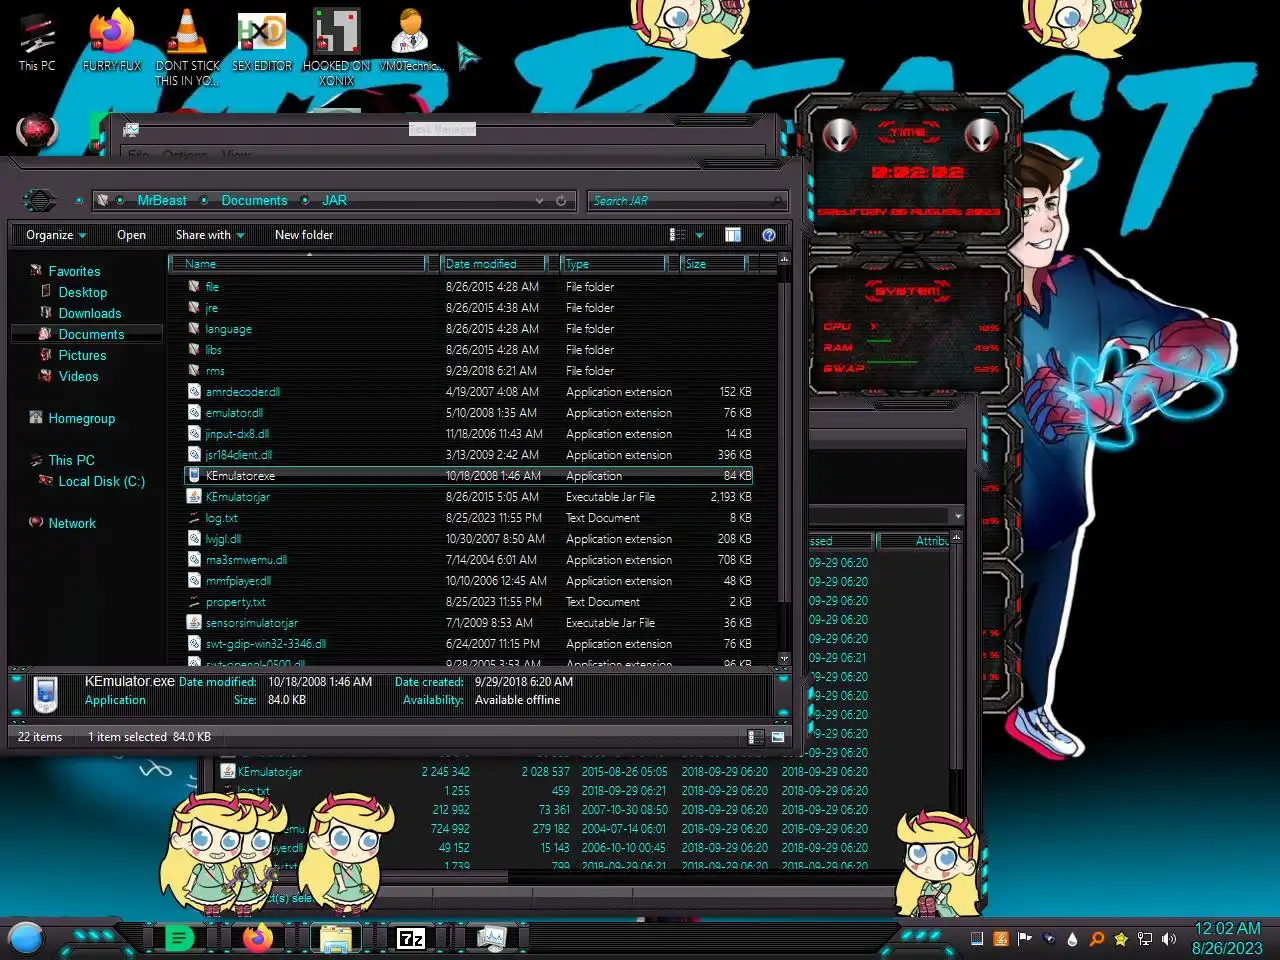The width and height of the screenshot is (1280, 960).
Task: Open the green Spotify-style taskbar icon
Action: 179,938
